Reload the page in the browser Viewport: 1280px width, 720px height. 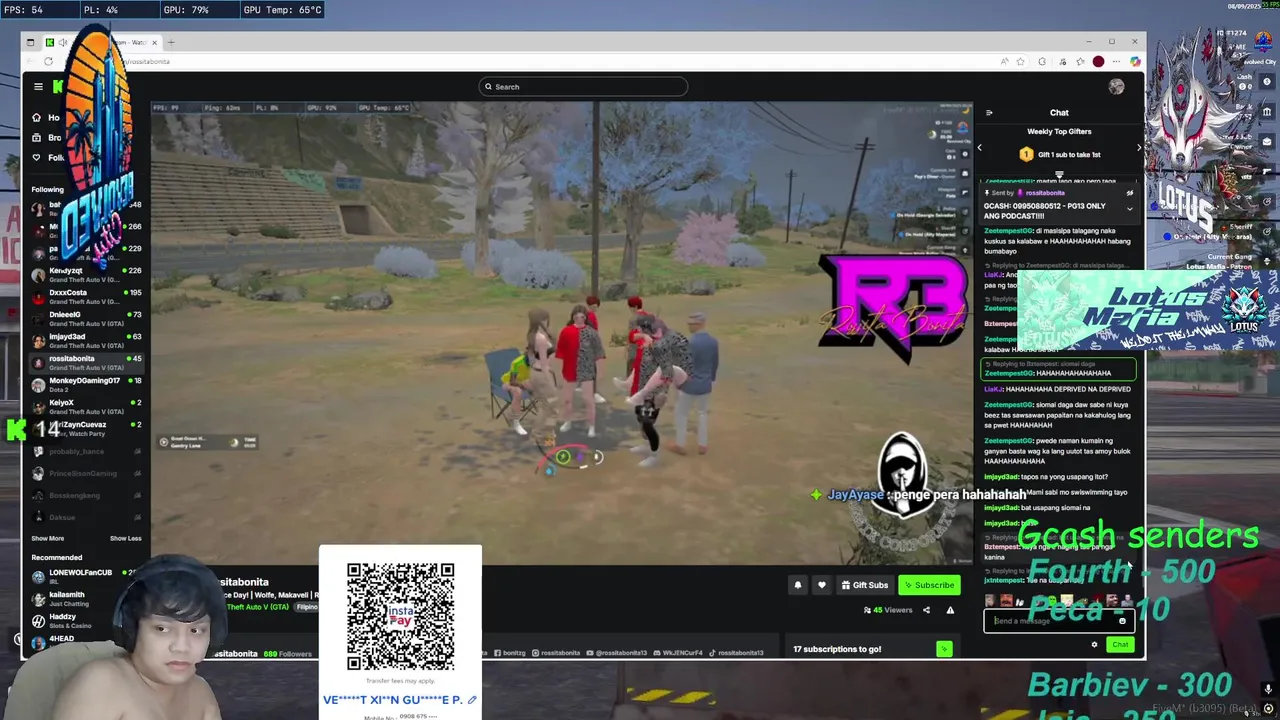click(48, 61)
